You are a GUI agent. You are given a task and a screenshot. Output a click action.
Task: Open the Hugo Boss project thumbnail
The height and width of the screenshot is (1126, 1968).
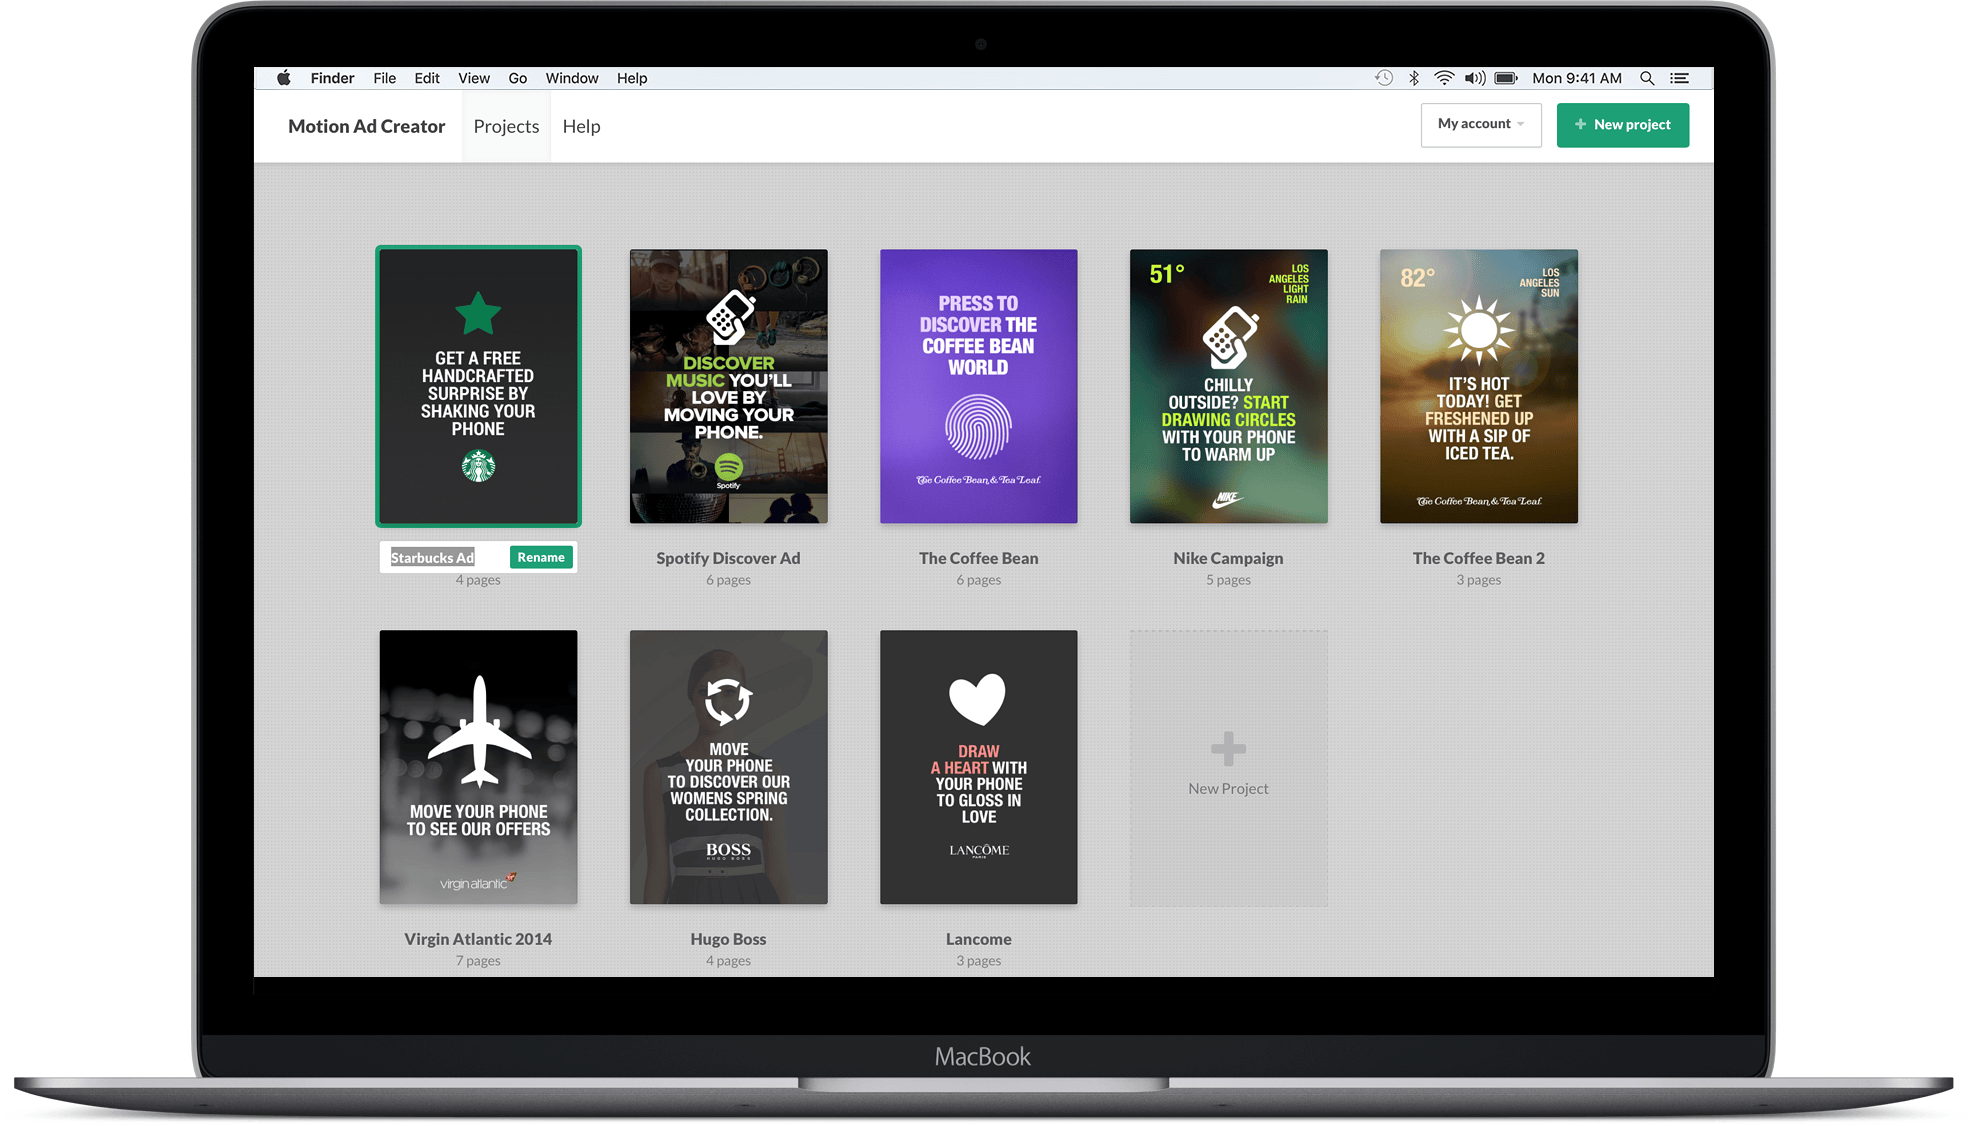pos(729,767)
